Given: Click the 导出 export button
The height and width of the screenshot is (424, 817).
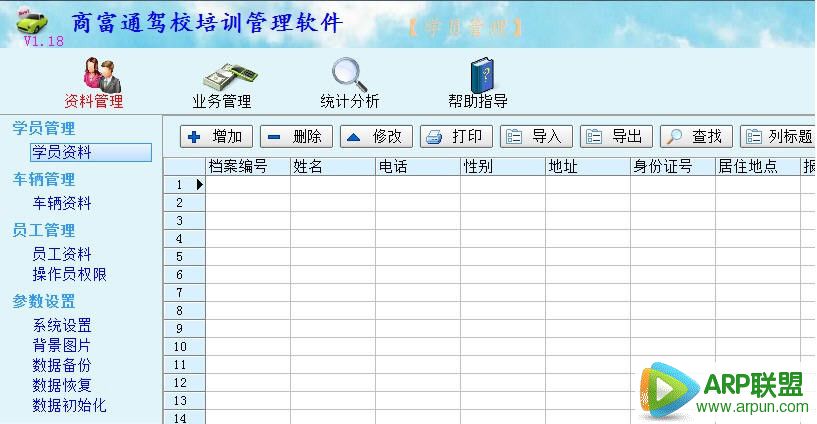Looking at the screenshot, I should [x=616, y=136].
